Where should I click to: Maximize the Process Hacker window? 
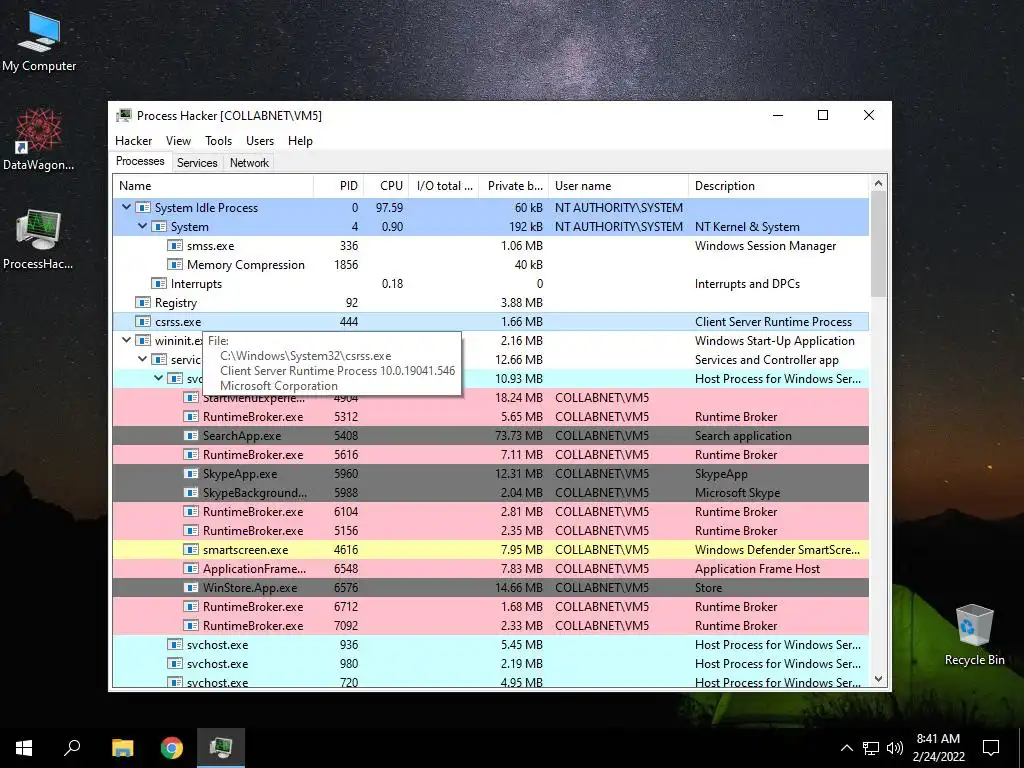tap(823, 115)
